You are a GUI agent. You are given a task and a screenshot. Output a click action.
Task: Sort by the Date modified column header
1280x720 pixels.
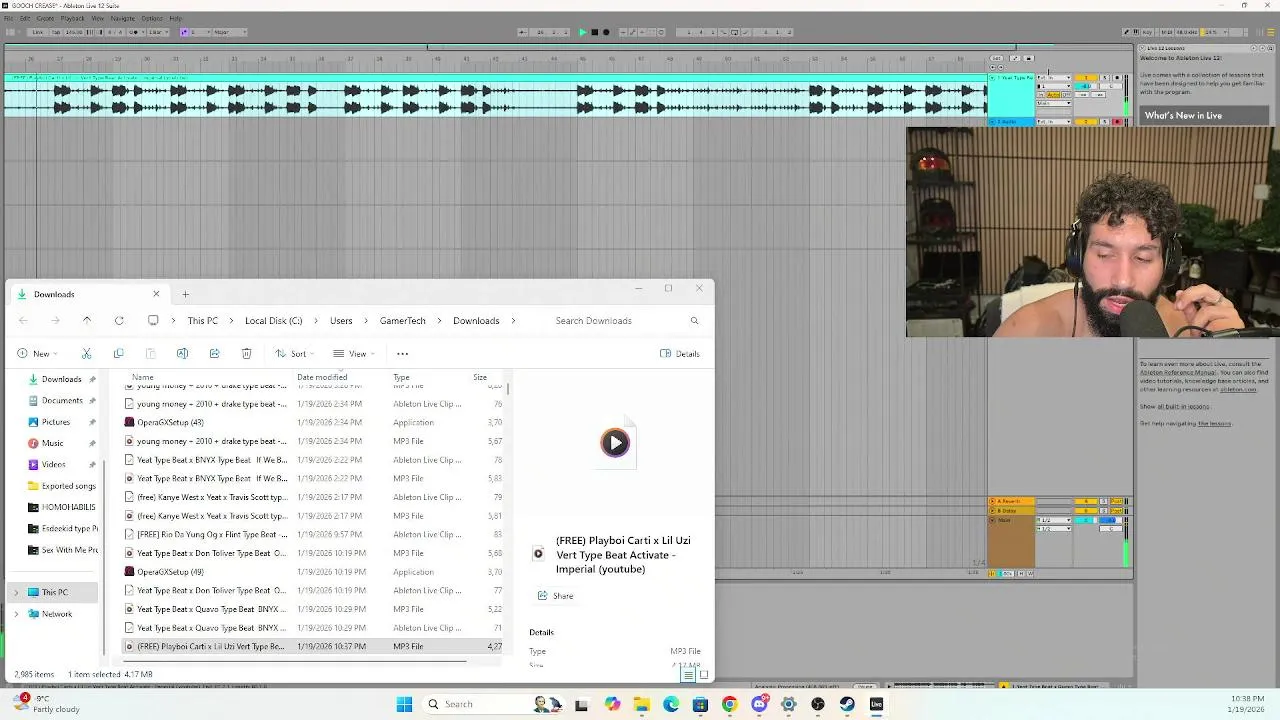[x=322, y=377]
